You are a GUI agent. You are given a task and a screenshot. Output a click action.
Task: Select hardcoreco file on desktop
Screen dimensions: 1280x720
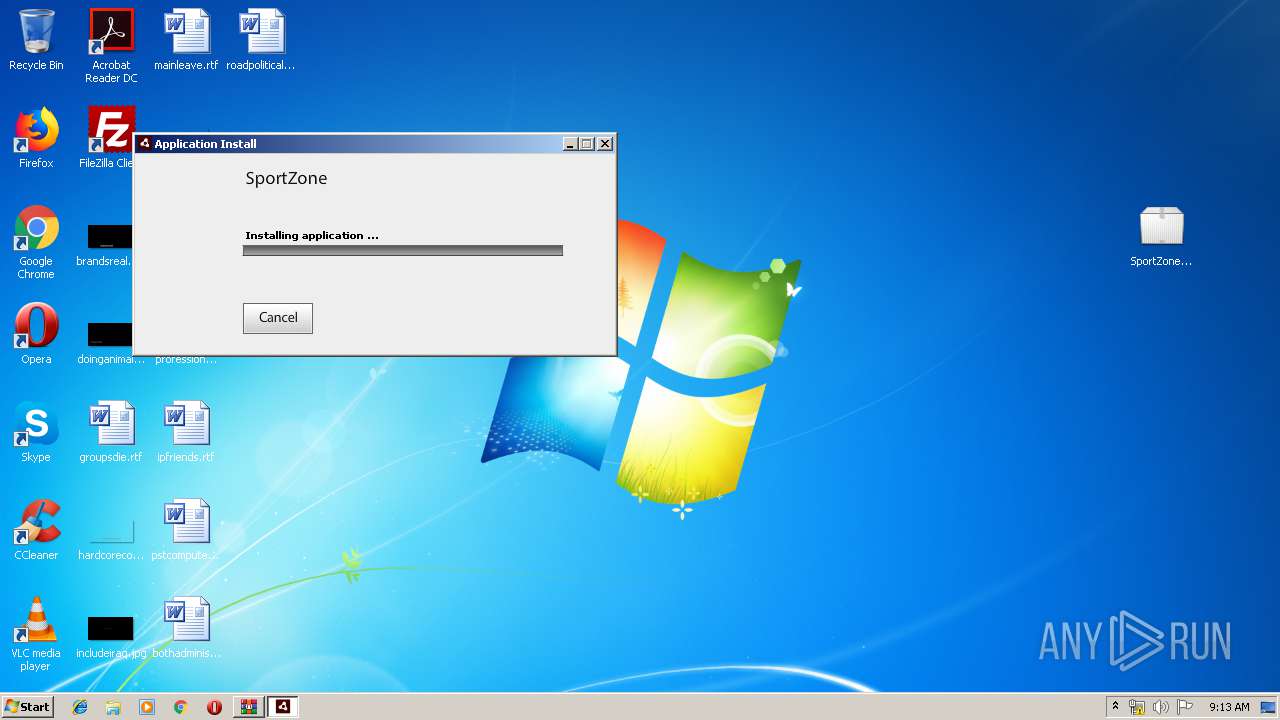[111, 538]
